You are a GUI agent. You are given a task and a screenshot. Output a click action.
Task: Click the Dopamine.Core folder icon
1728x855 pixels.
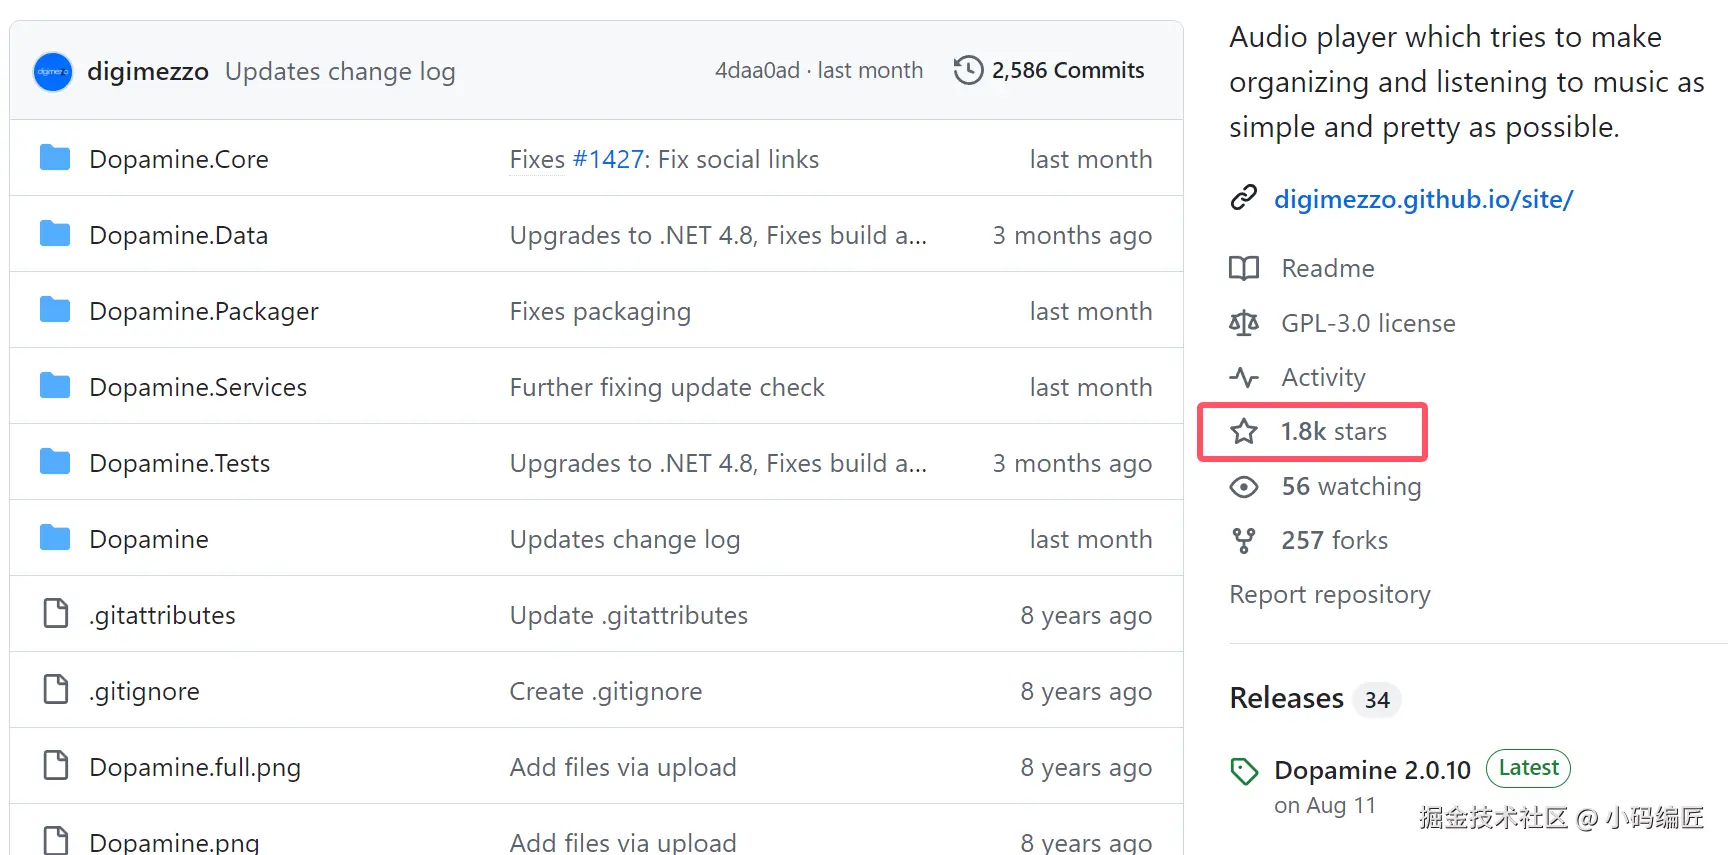pyautogui.click(x=55, y=159)
